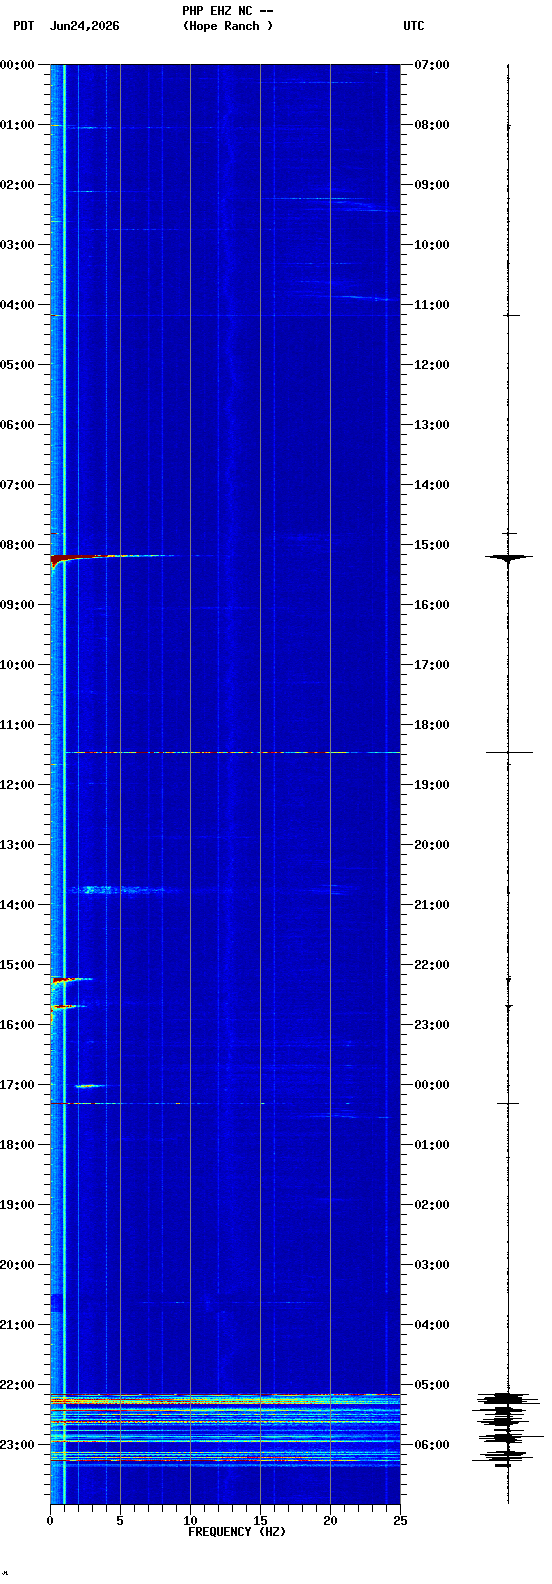Click the frequency axis tick label "15"

click(260, 1521)
